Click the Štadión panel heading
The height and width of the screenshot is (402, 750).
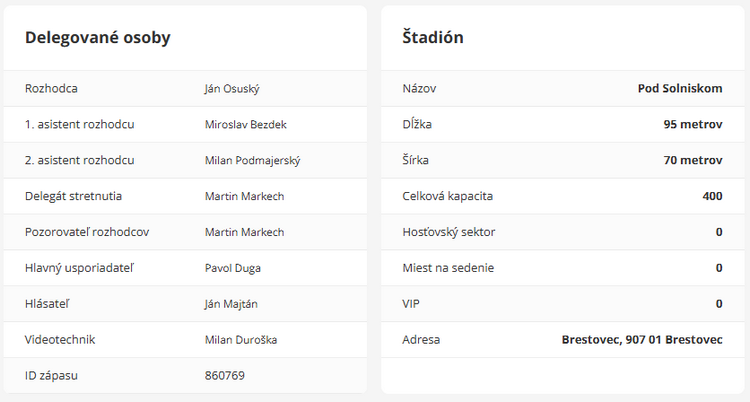point(432,38)
